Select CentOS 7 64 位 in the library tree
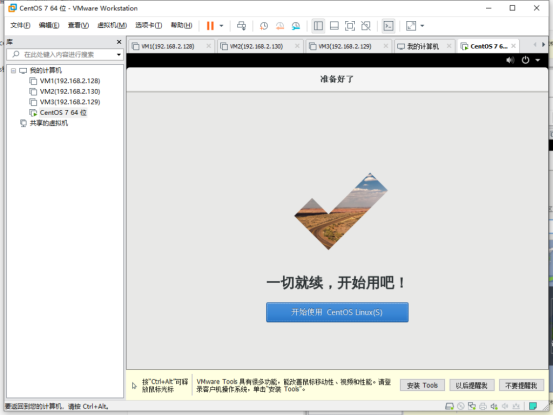The height and width of the screenshot is (416, 553). [x=63, y=113]
